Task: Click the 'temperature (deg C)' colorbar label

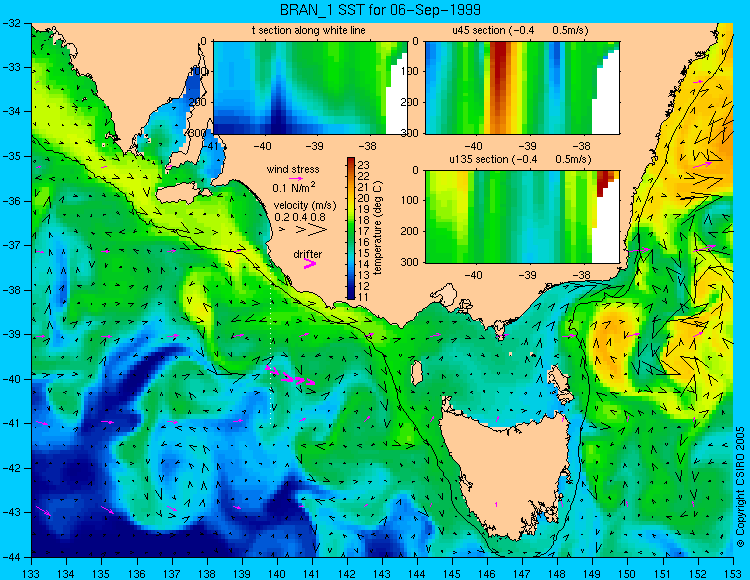Action: click(378, 228)
